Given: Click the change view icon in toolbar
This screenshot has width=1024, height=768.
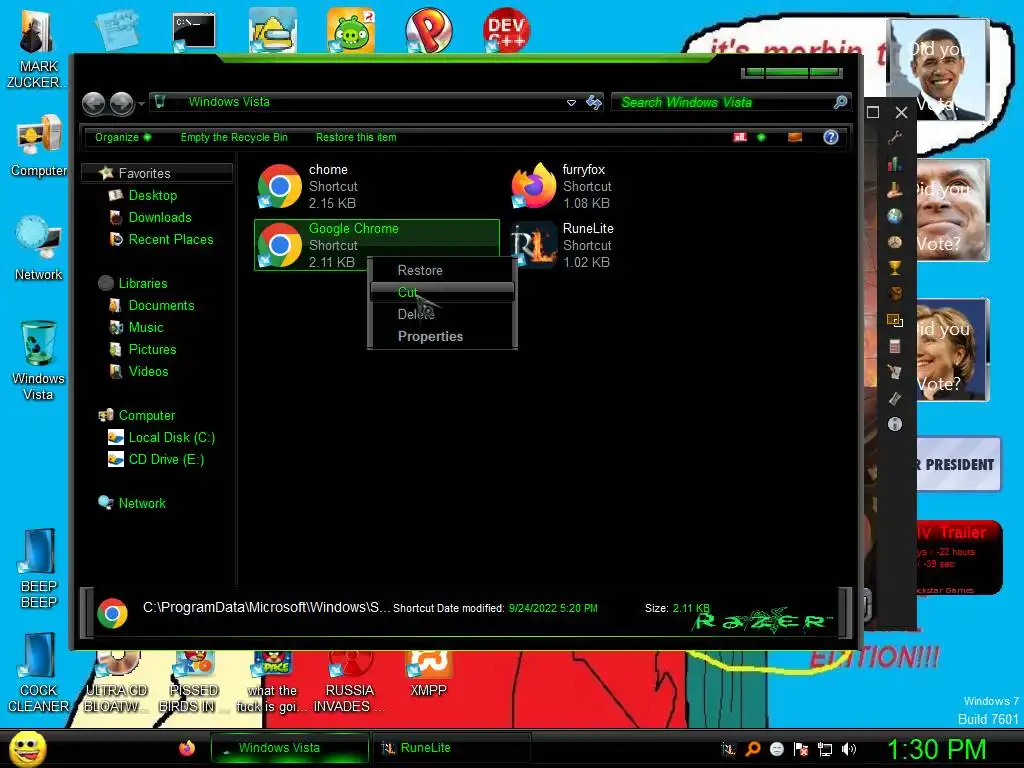Looking at the screenshot, I should 740,137.
